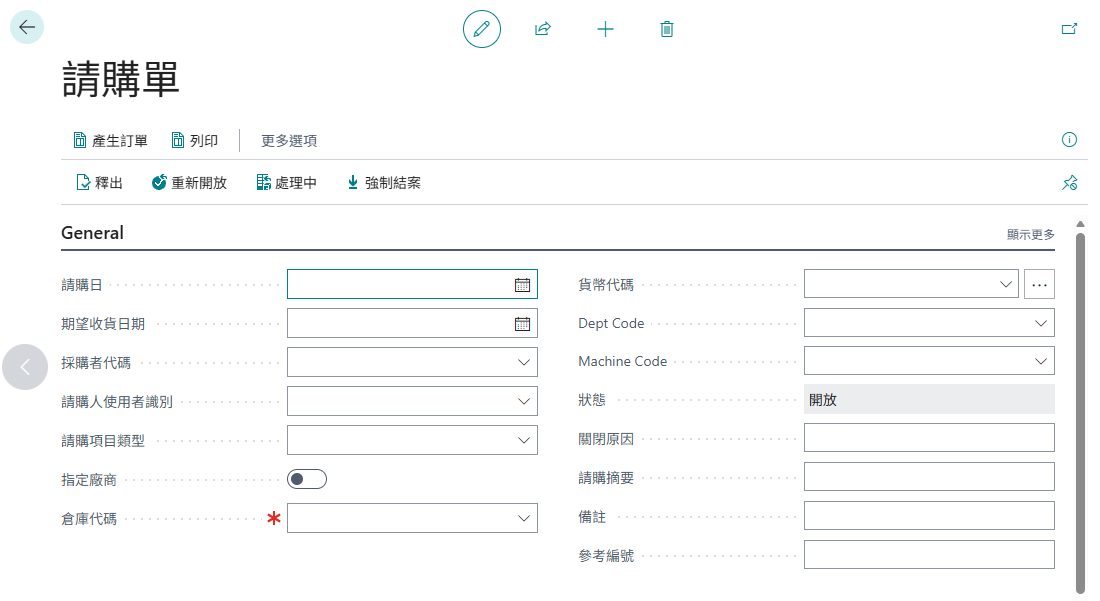Screen dimensions: 1100x601
Task: Click the pin action bar icon
Action: pyautogui.click(x=1069, y=183)
